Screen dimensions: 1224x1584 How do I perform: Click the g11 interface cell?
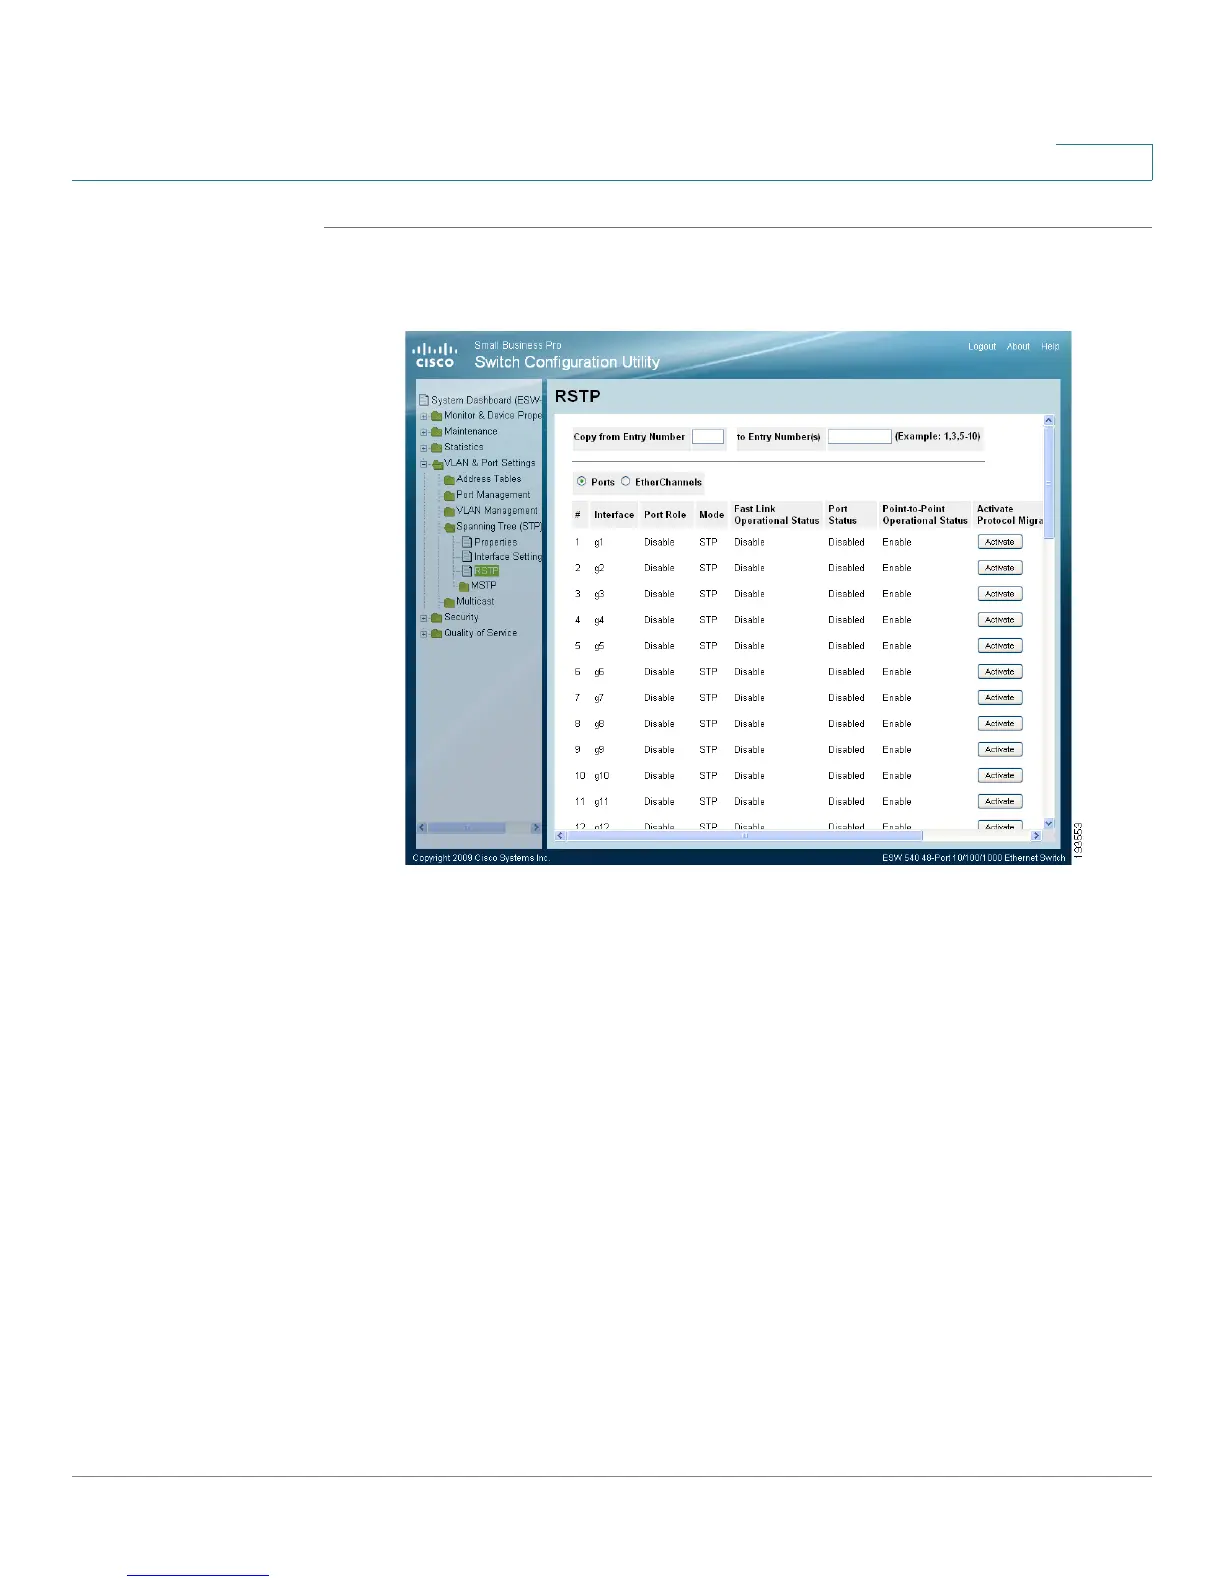(601, 802)
